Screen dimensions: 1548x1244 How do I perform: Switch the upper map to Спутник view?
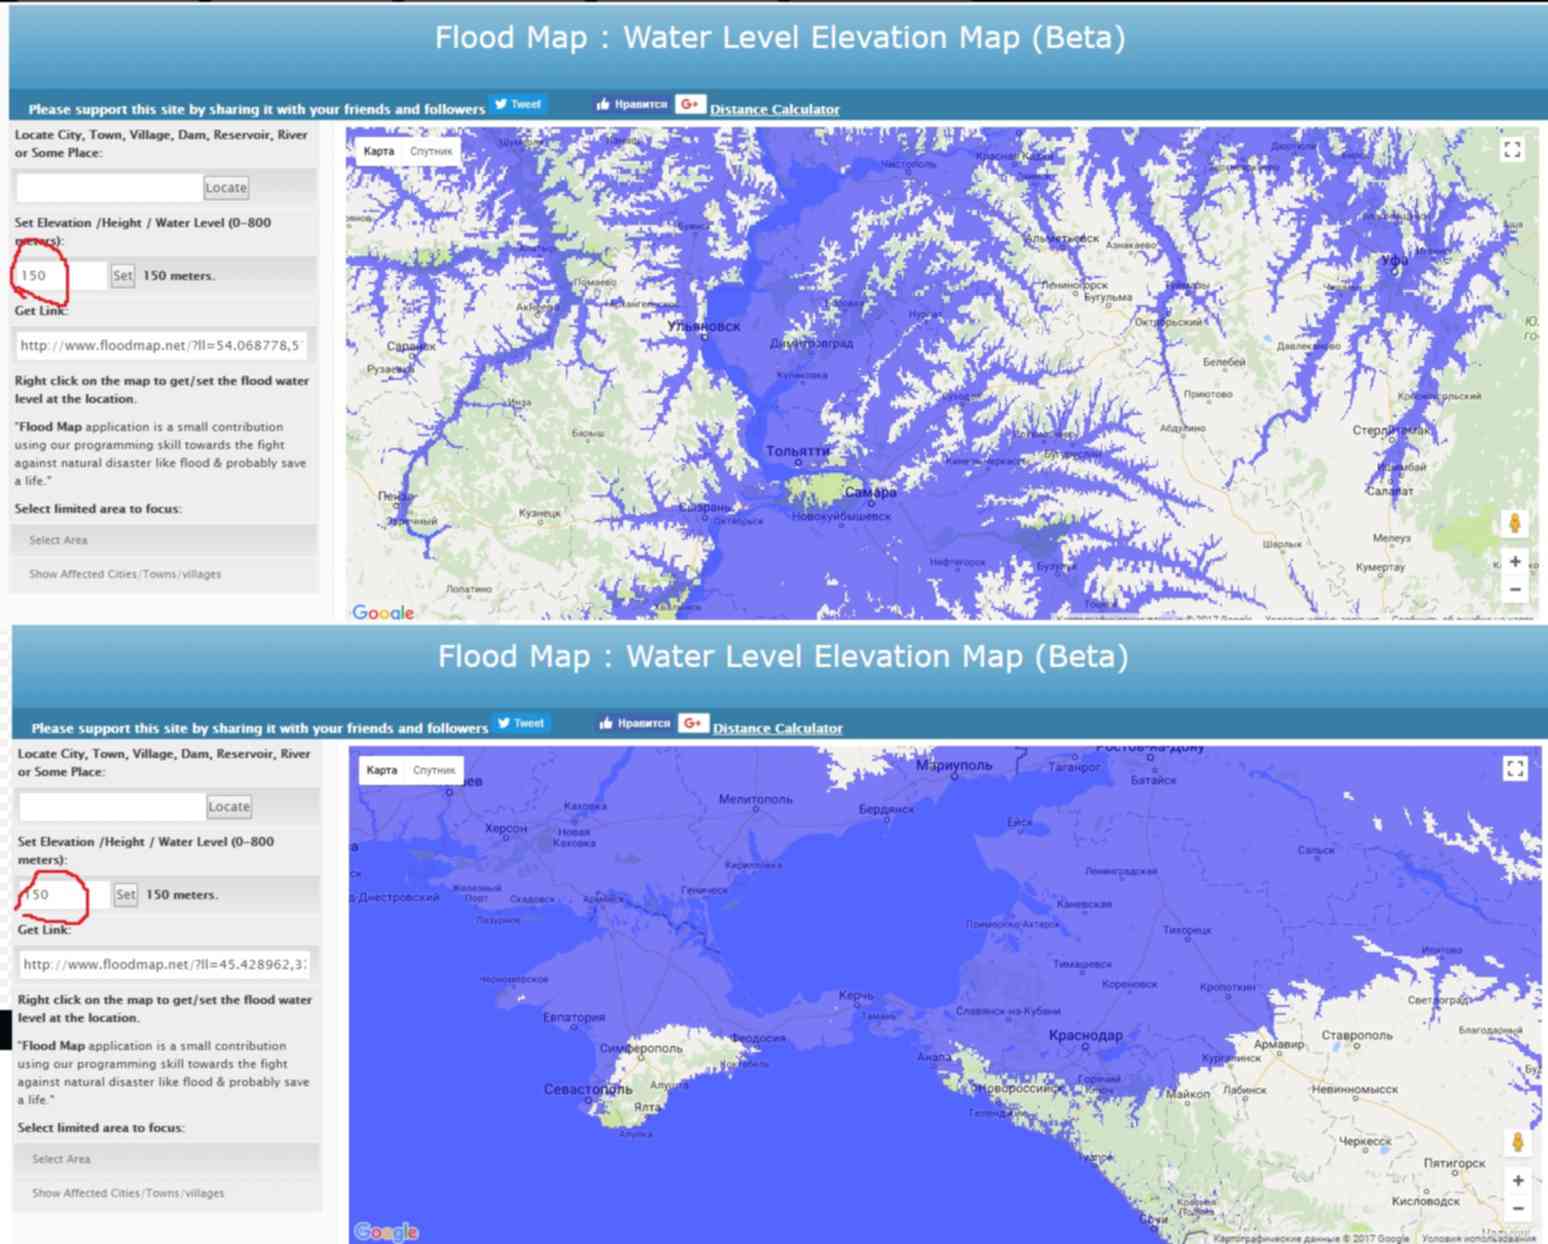pos(431,151)
